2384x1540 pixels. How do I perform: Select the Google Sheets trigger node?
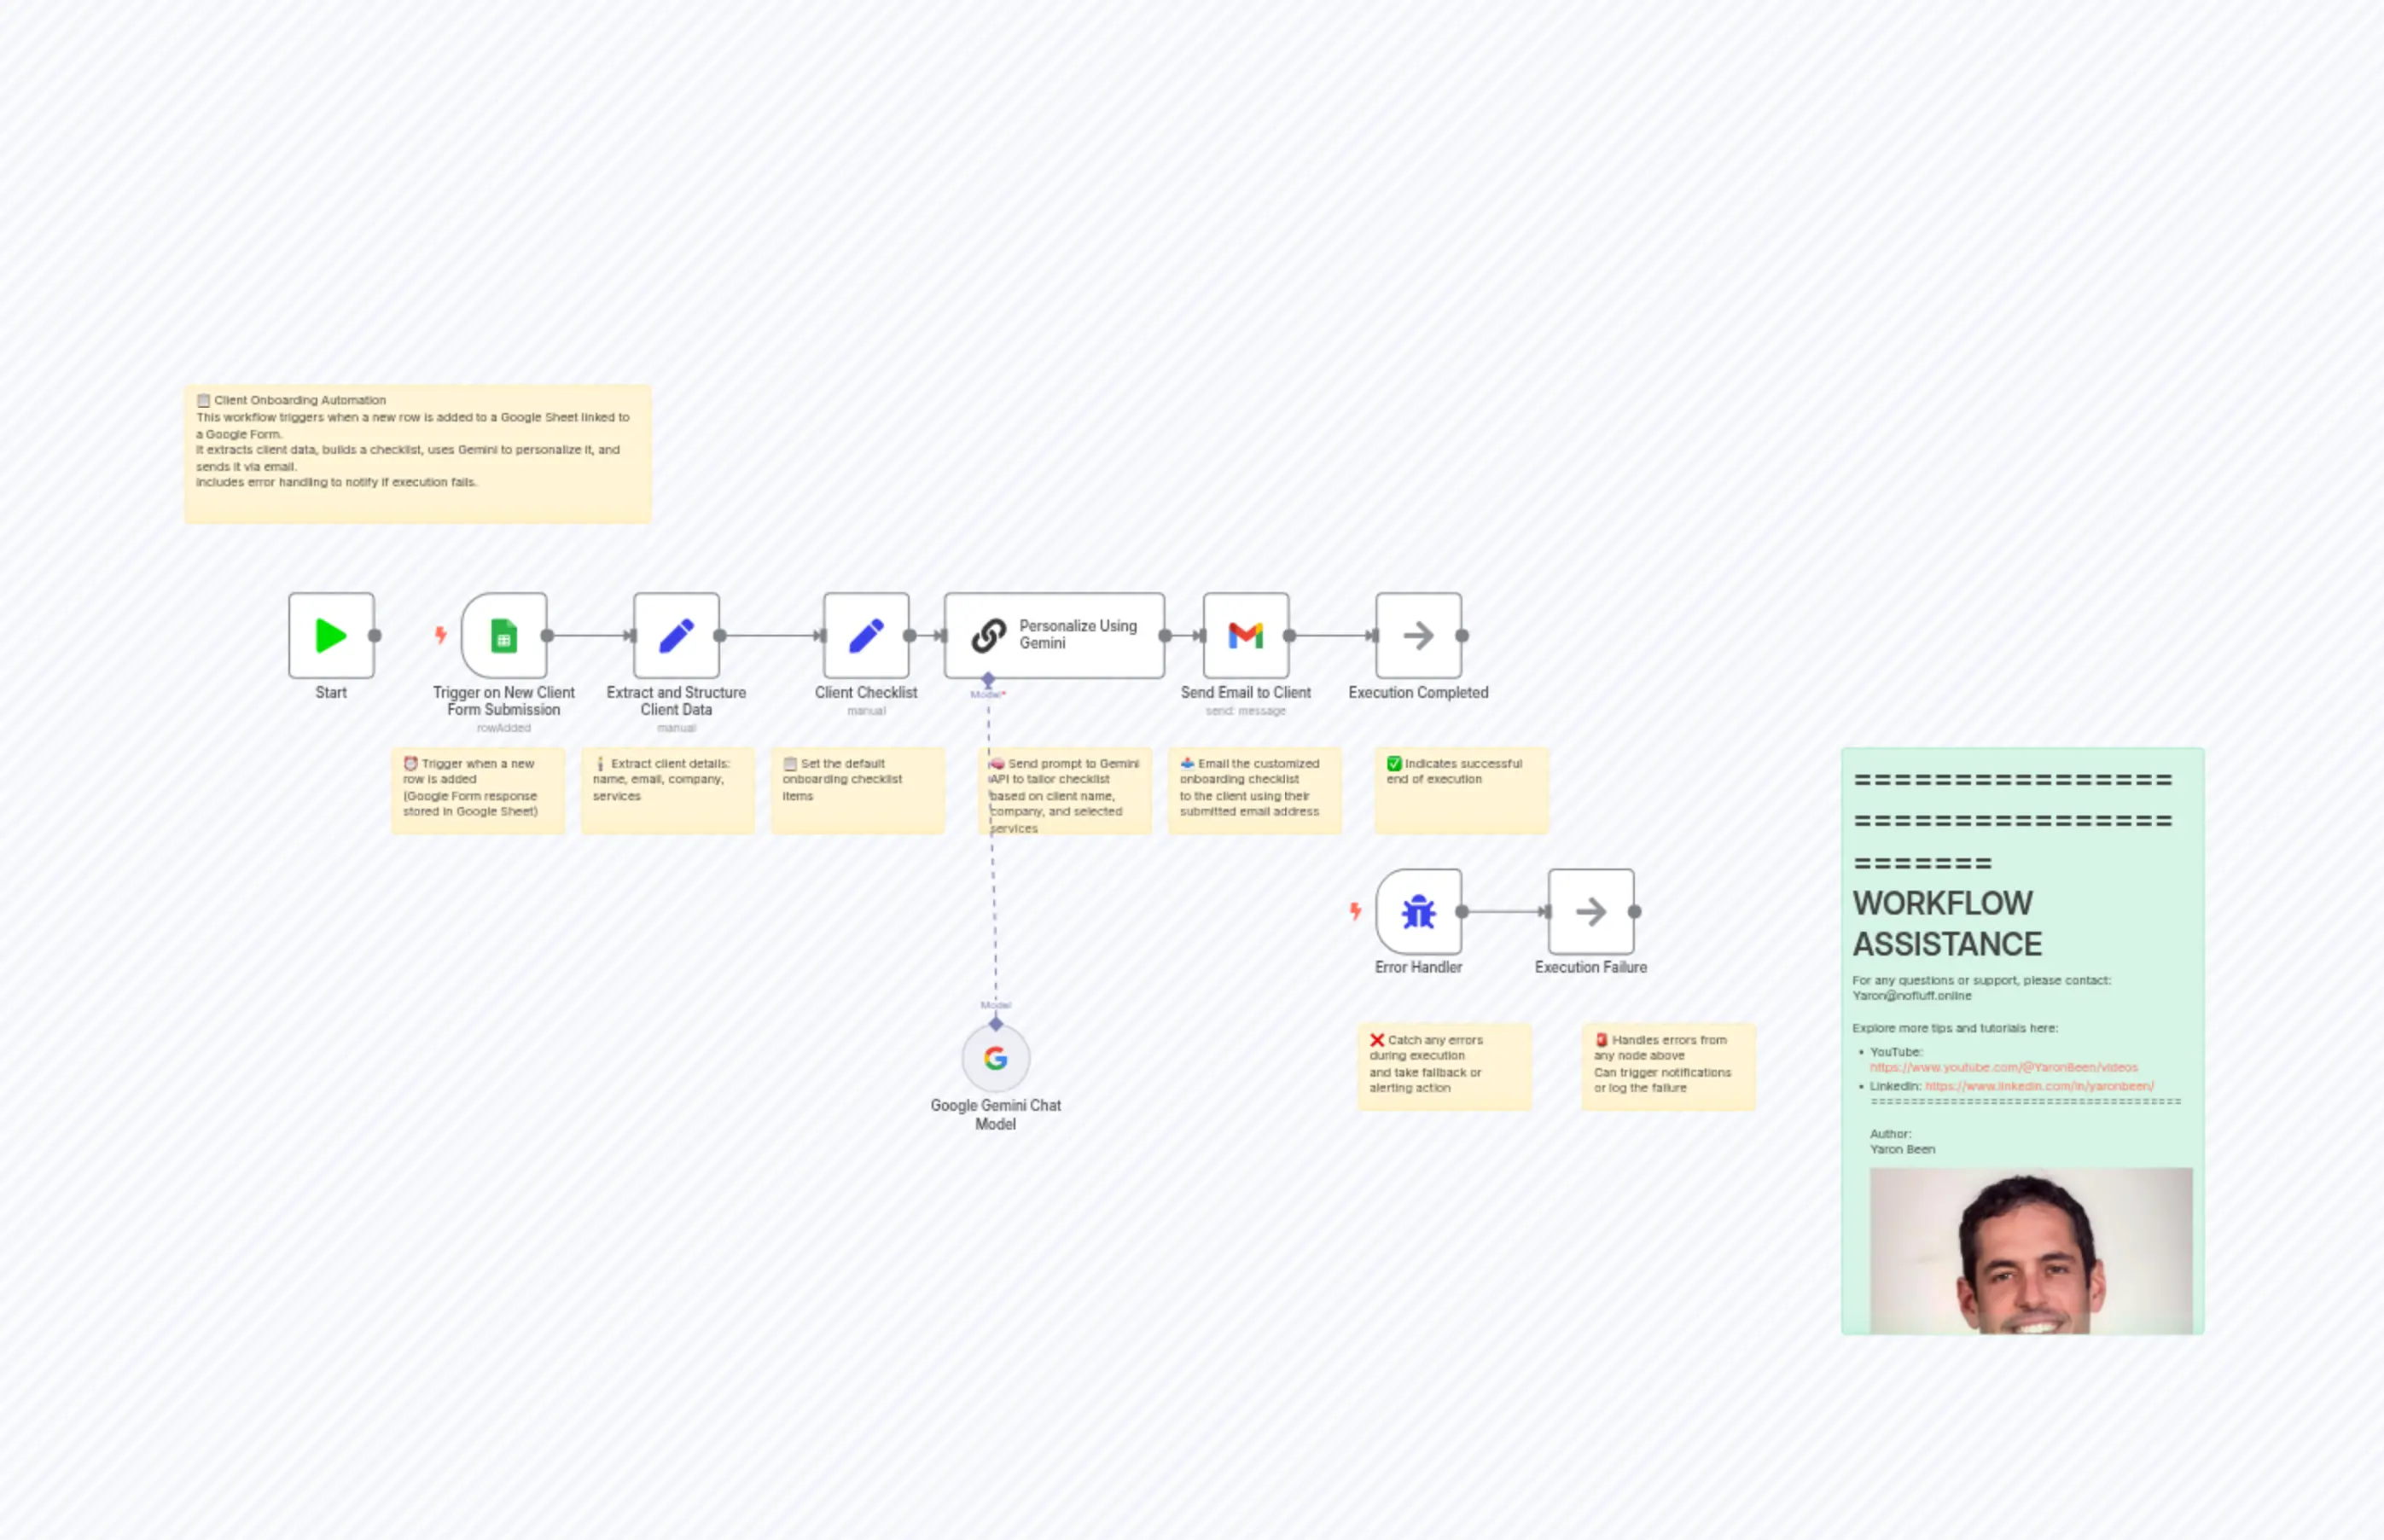[x=504, y=636]
